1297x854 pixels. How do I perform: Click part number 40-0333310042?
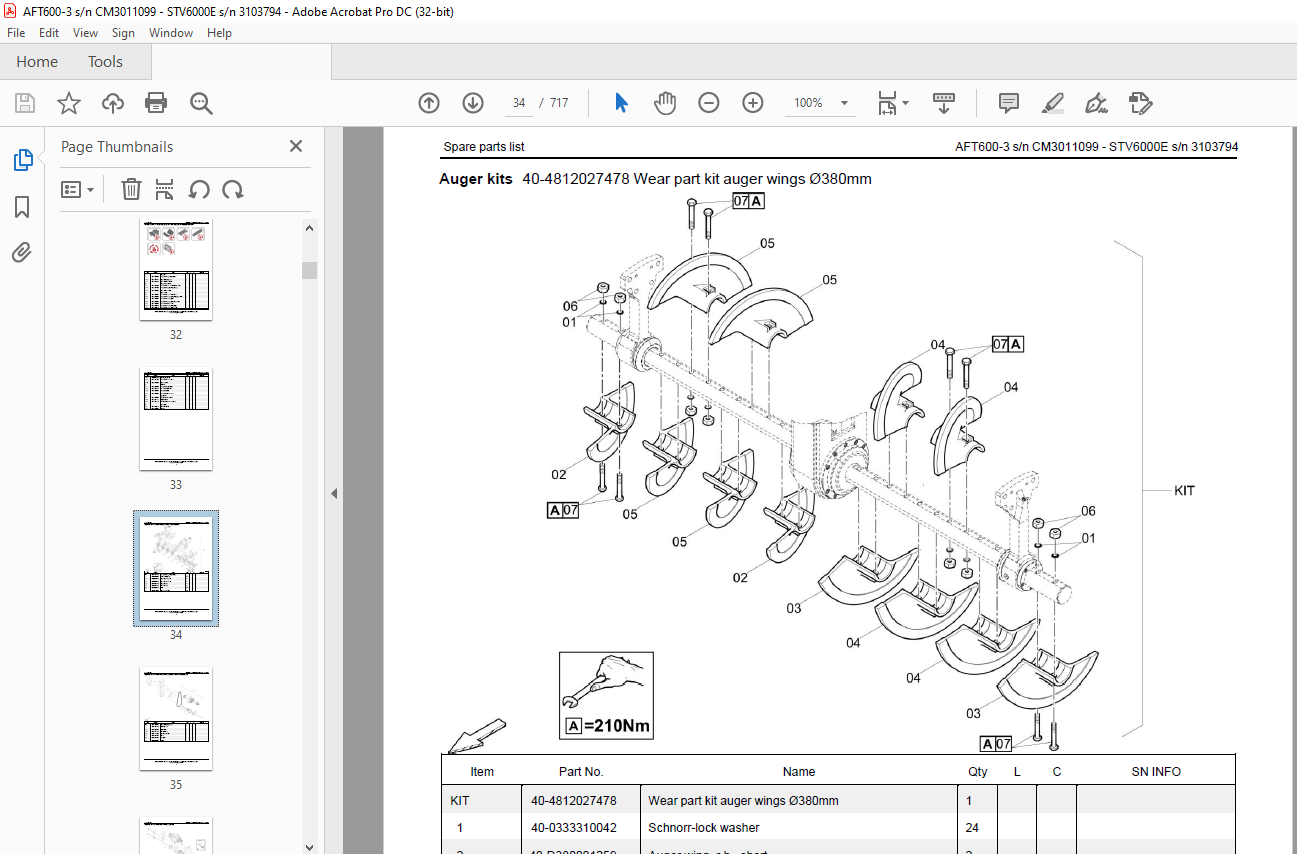574,828
